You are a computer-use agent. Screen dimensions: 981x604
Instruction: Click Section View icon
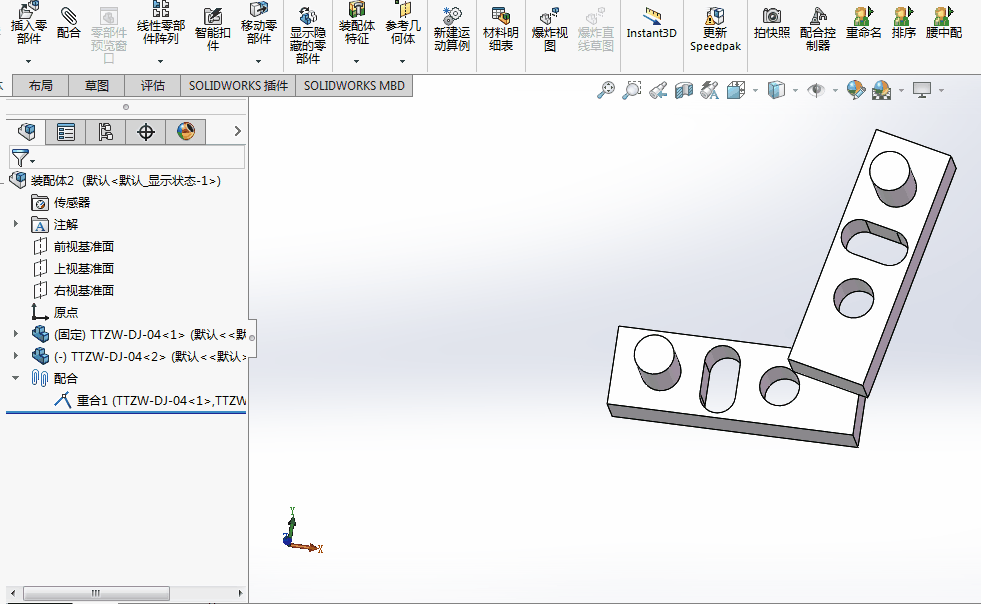click(x=684, y=90)
